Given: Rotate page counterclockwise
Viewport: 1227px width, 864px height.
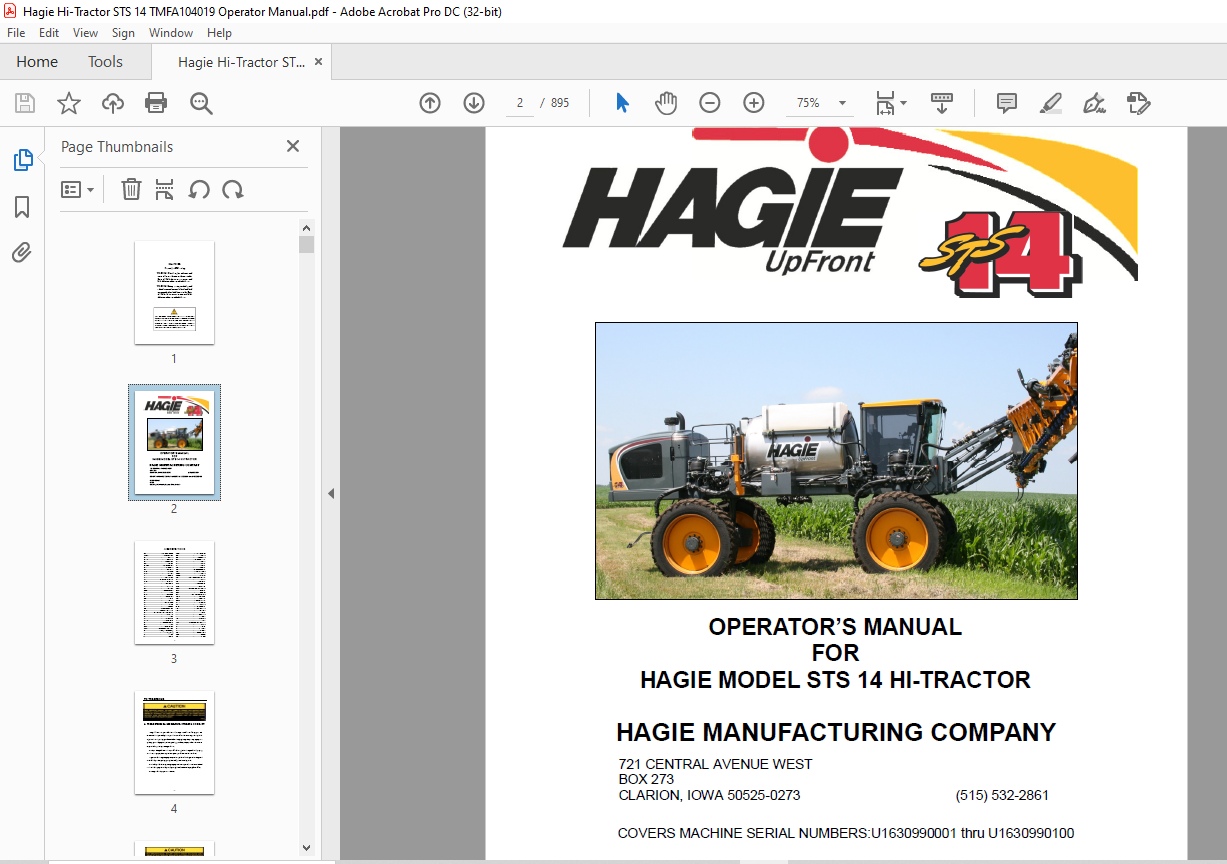Looking at the screenshot, I should (x=199, y=189).
